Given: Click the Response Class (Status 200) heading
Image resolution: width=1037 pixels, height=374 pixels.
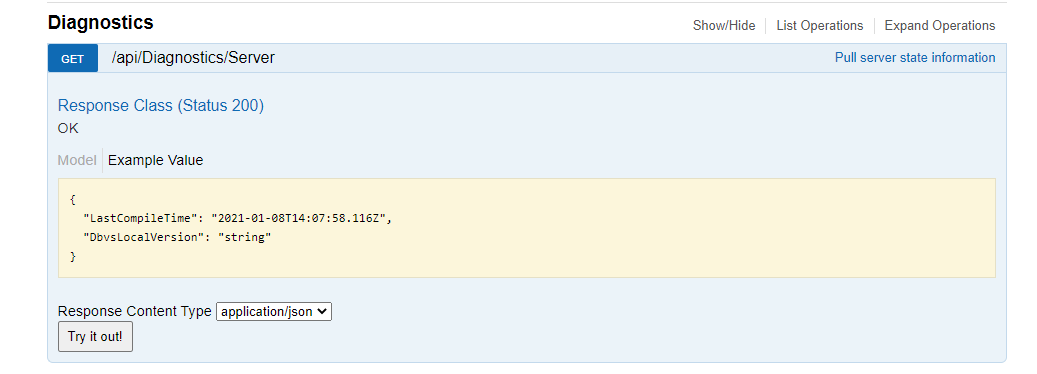Looking at the screenshot, I should (161, 106).
